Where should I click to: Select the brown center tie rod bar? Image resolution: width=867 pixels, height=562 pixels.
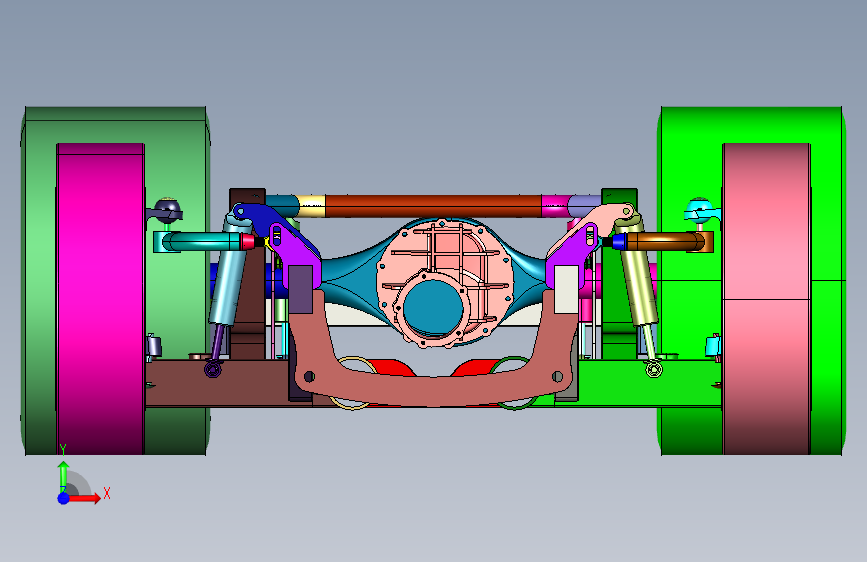coord(433,206)
